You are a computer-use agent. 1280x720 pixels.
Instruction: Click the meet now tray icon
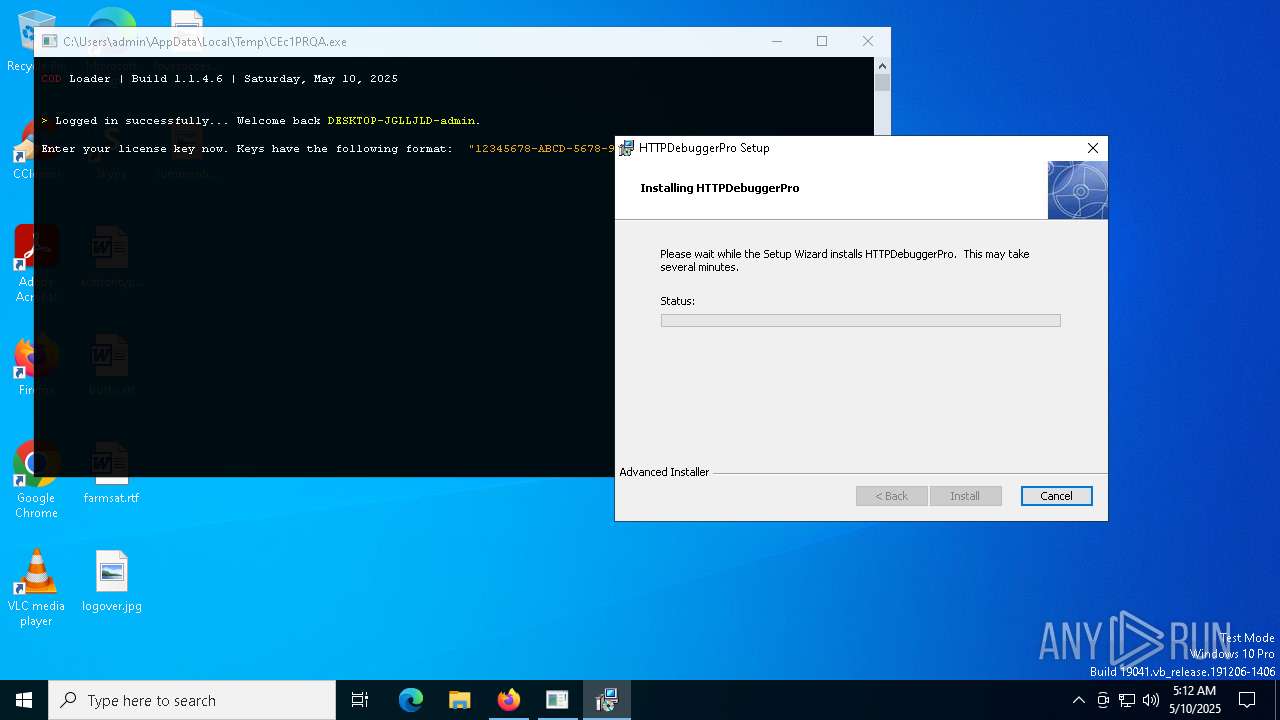pos(1103,700)
